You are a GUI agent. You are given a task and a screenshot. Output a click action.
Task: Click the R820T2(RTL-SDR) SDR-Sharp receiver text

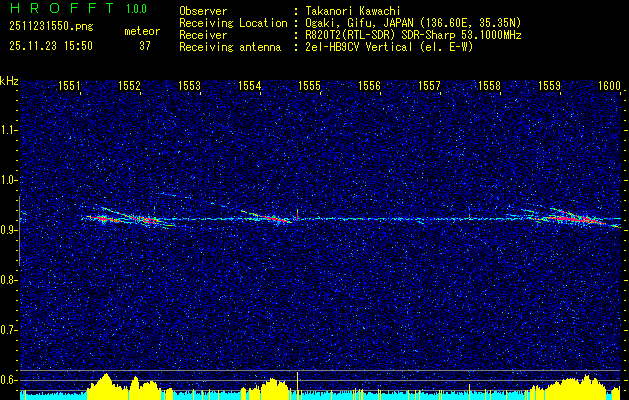click(413, 35)
